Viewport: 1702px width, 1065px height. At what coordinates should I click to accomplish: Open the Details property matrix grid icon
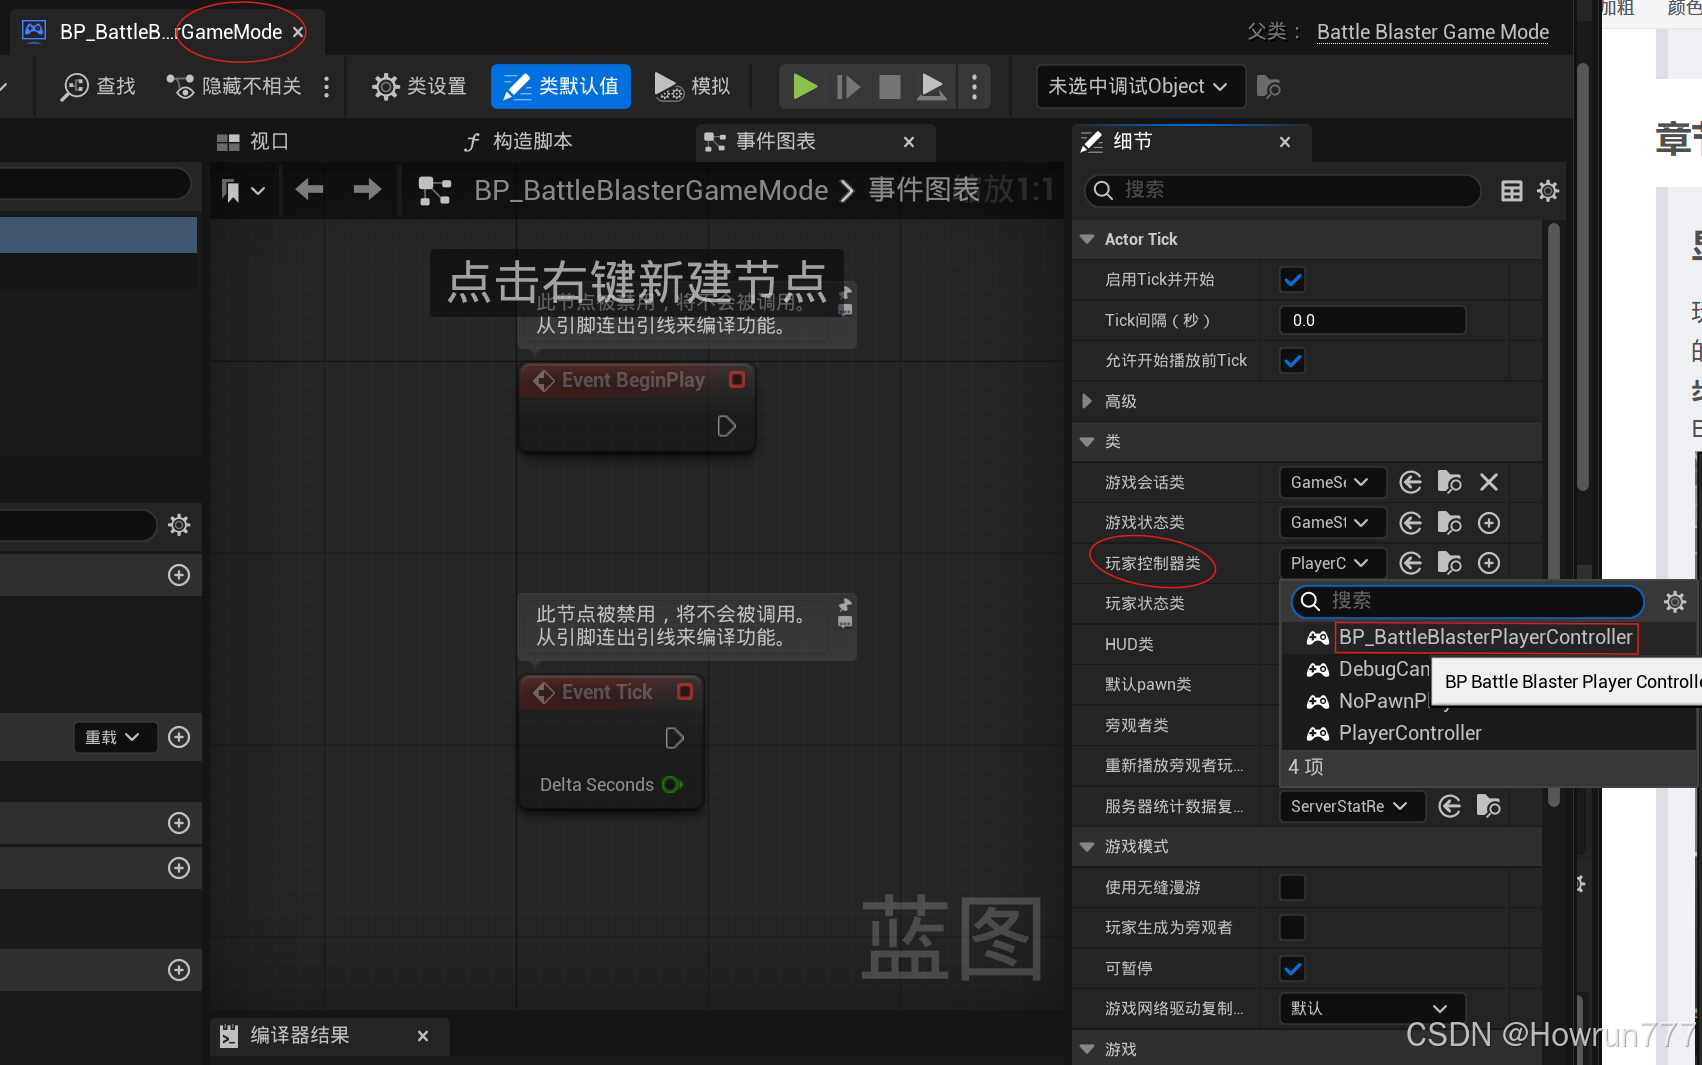pos(1512,191)
